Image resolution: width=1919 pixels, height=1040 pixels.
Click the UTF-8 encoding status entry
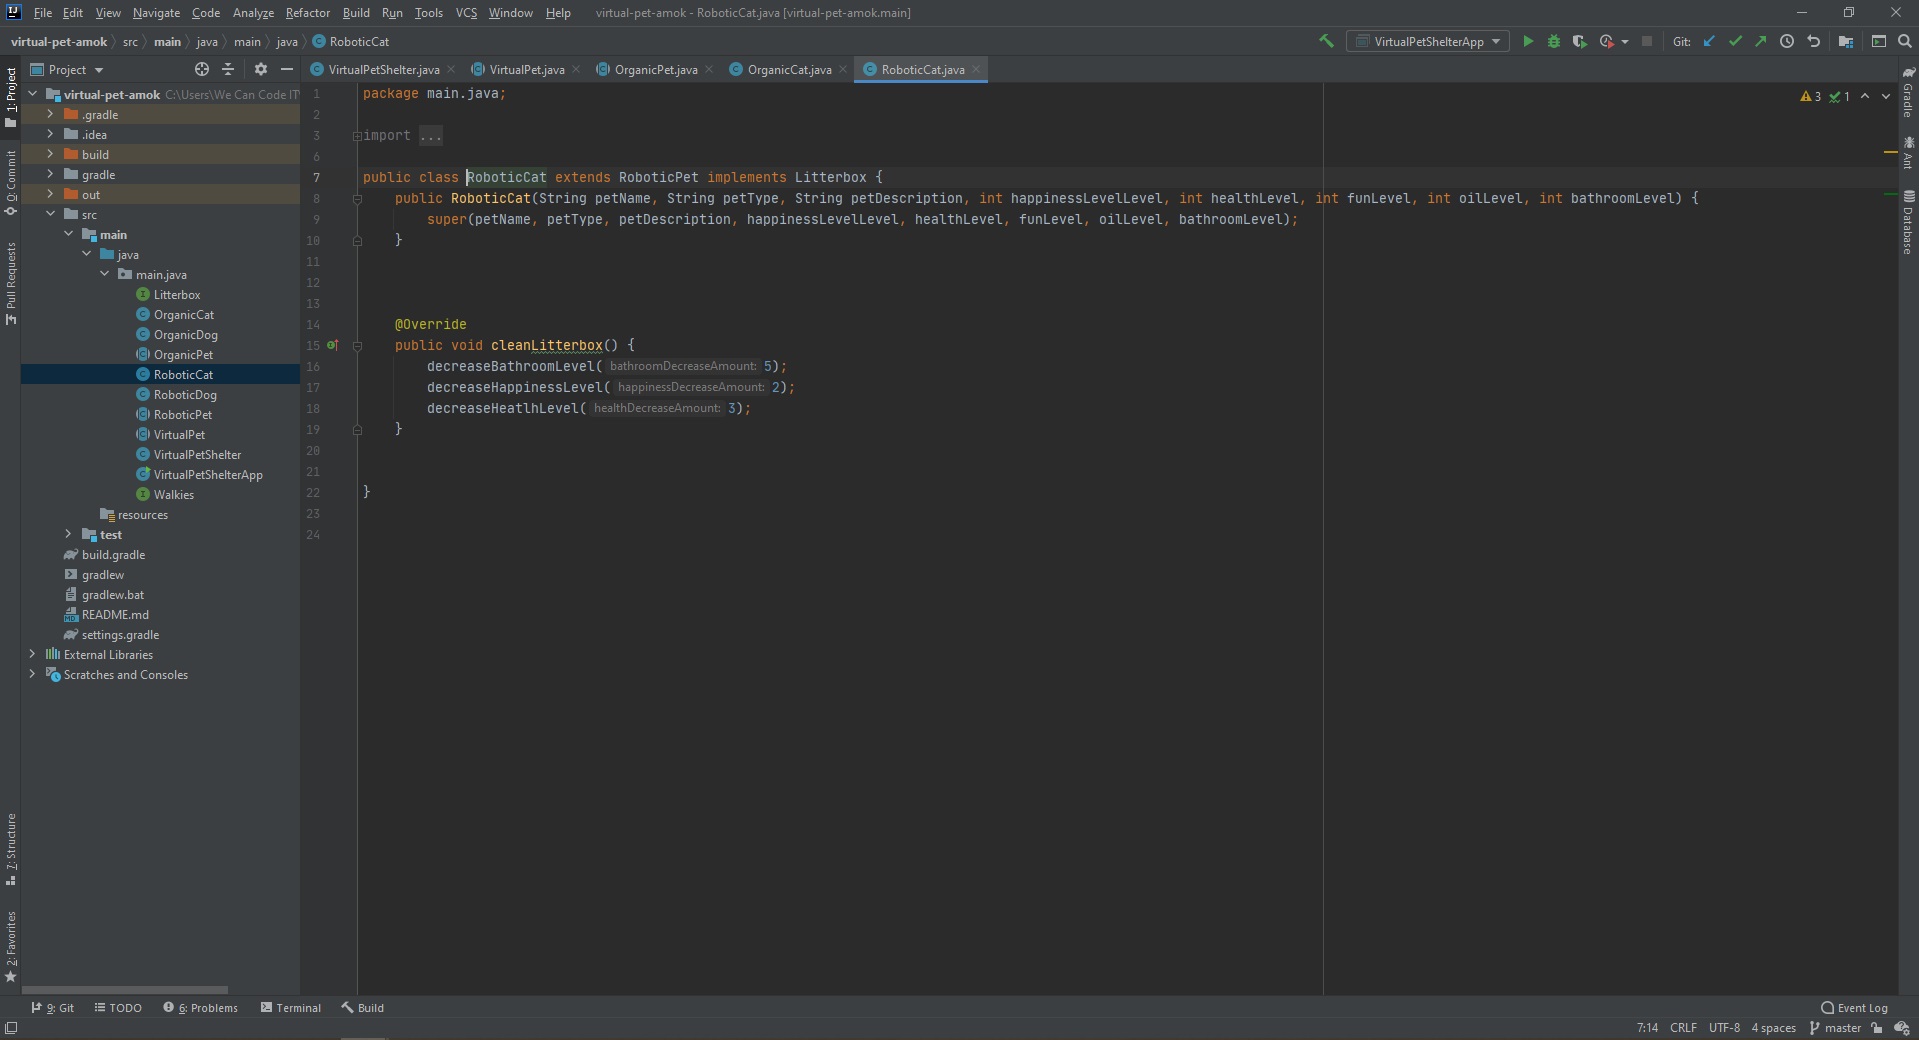point(1724,1028)
